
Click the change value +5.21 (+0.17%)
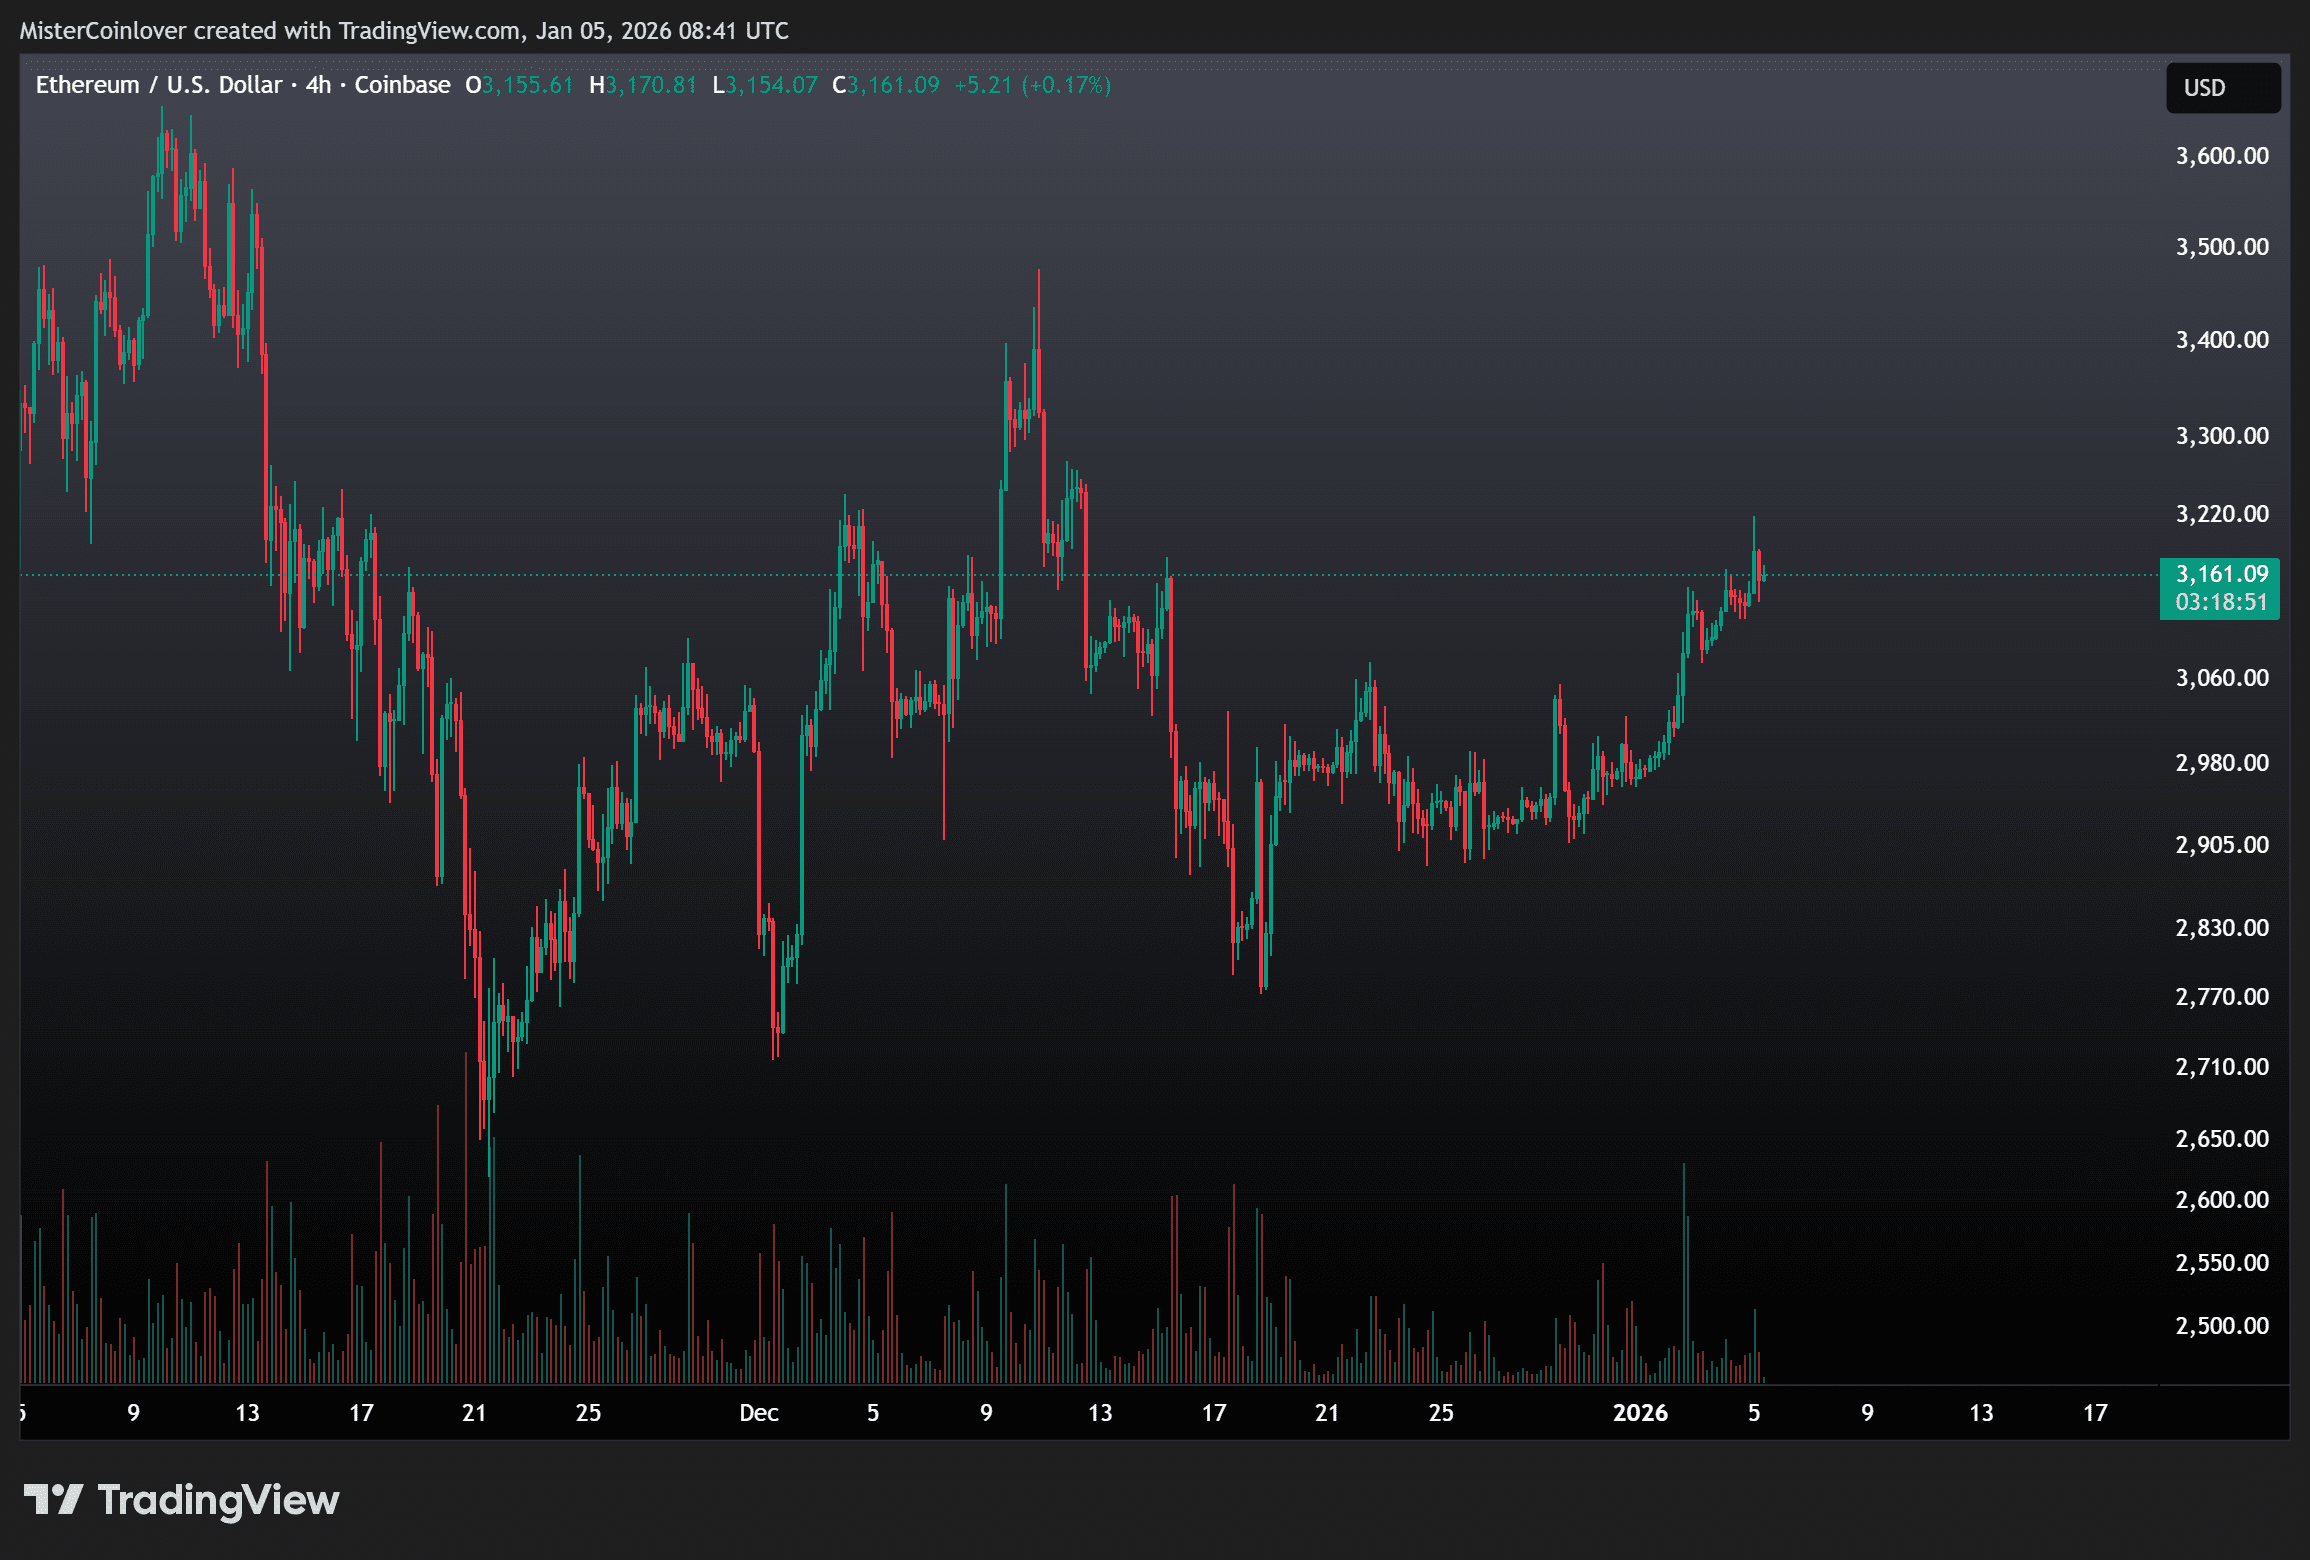click(1032, 85)
